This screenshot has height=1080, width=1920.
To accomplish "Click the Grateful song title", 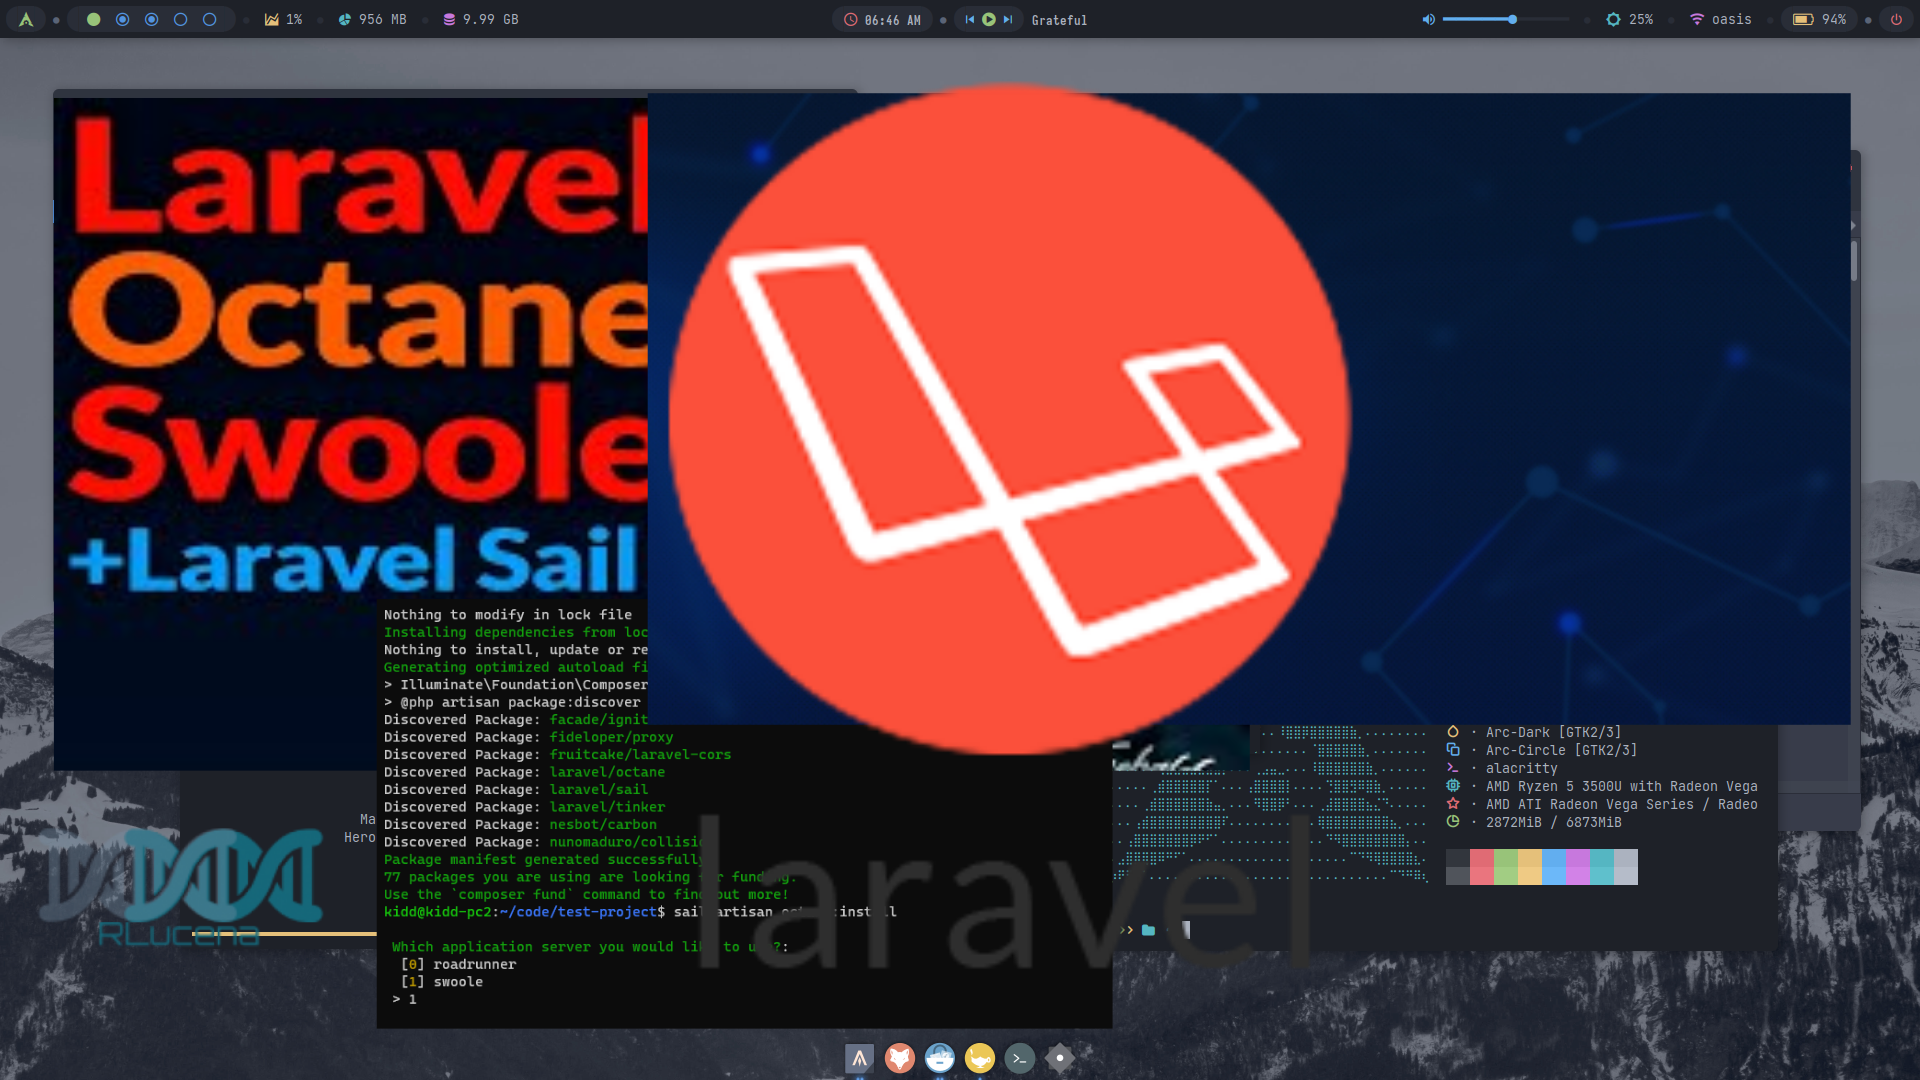I will (1059, 20).
